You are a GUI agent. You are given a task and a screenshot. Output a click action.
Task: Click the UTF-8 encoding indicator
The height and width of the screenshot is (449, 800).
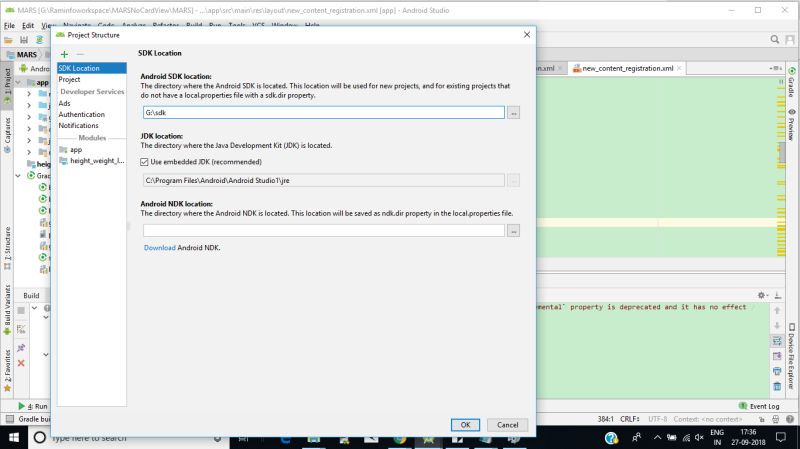pyautogui.click(x=658, y=419)
